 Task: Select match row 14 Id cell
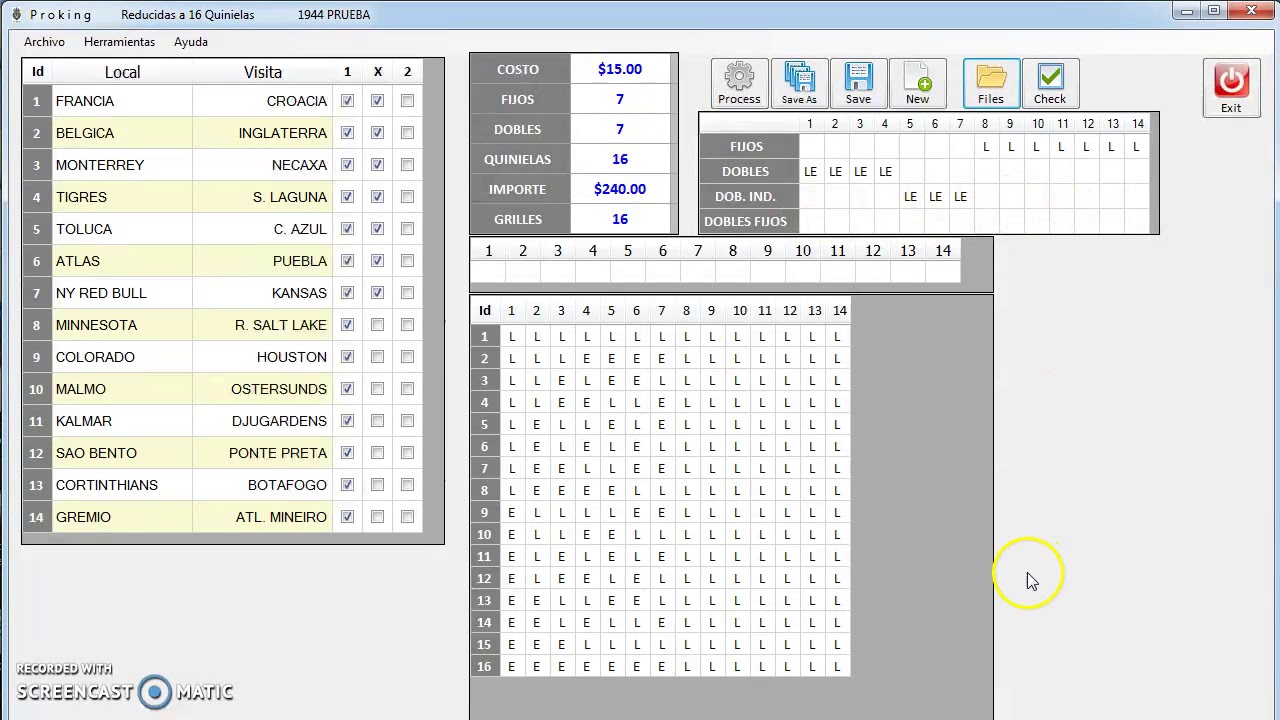(x=36, y=517)
